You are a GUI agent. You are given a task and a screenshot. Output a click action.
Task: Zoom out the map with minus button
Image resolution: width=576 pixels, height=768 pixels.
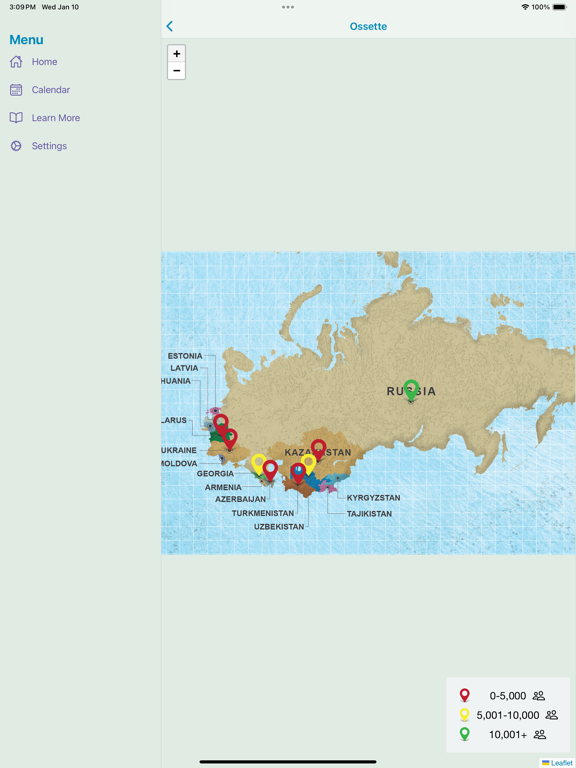point(176,71)
